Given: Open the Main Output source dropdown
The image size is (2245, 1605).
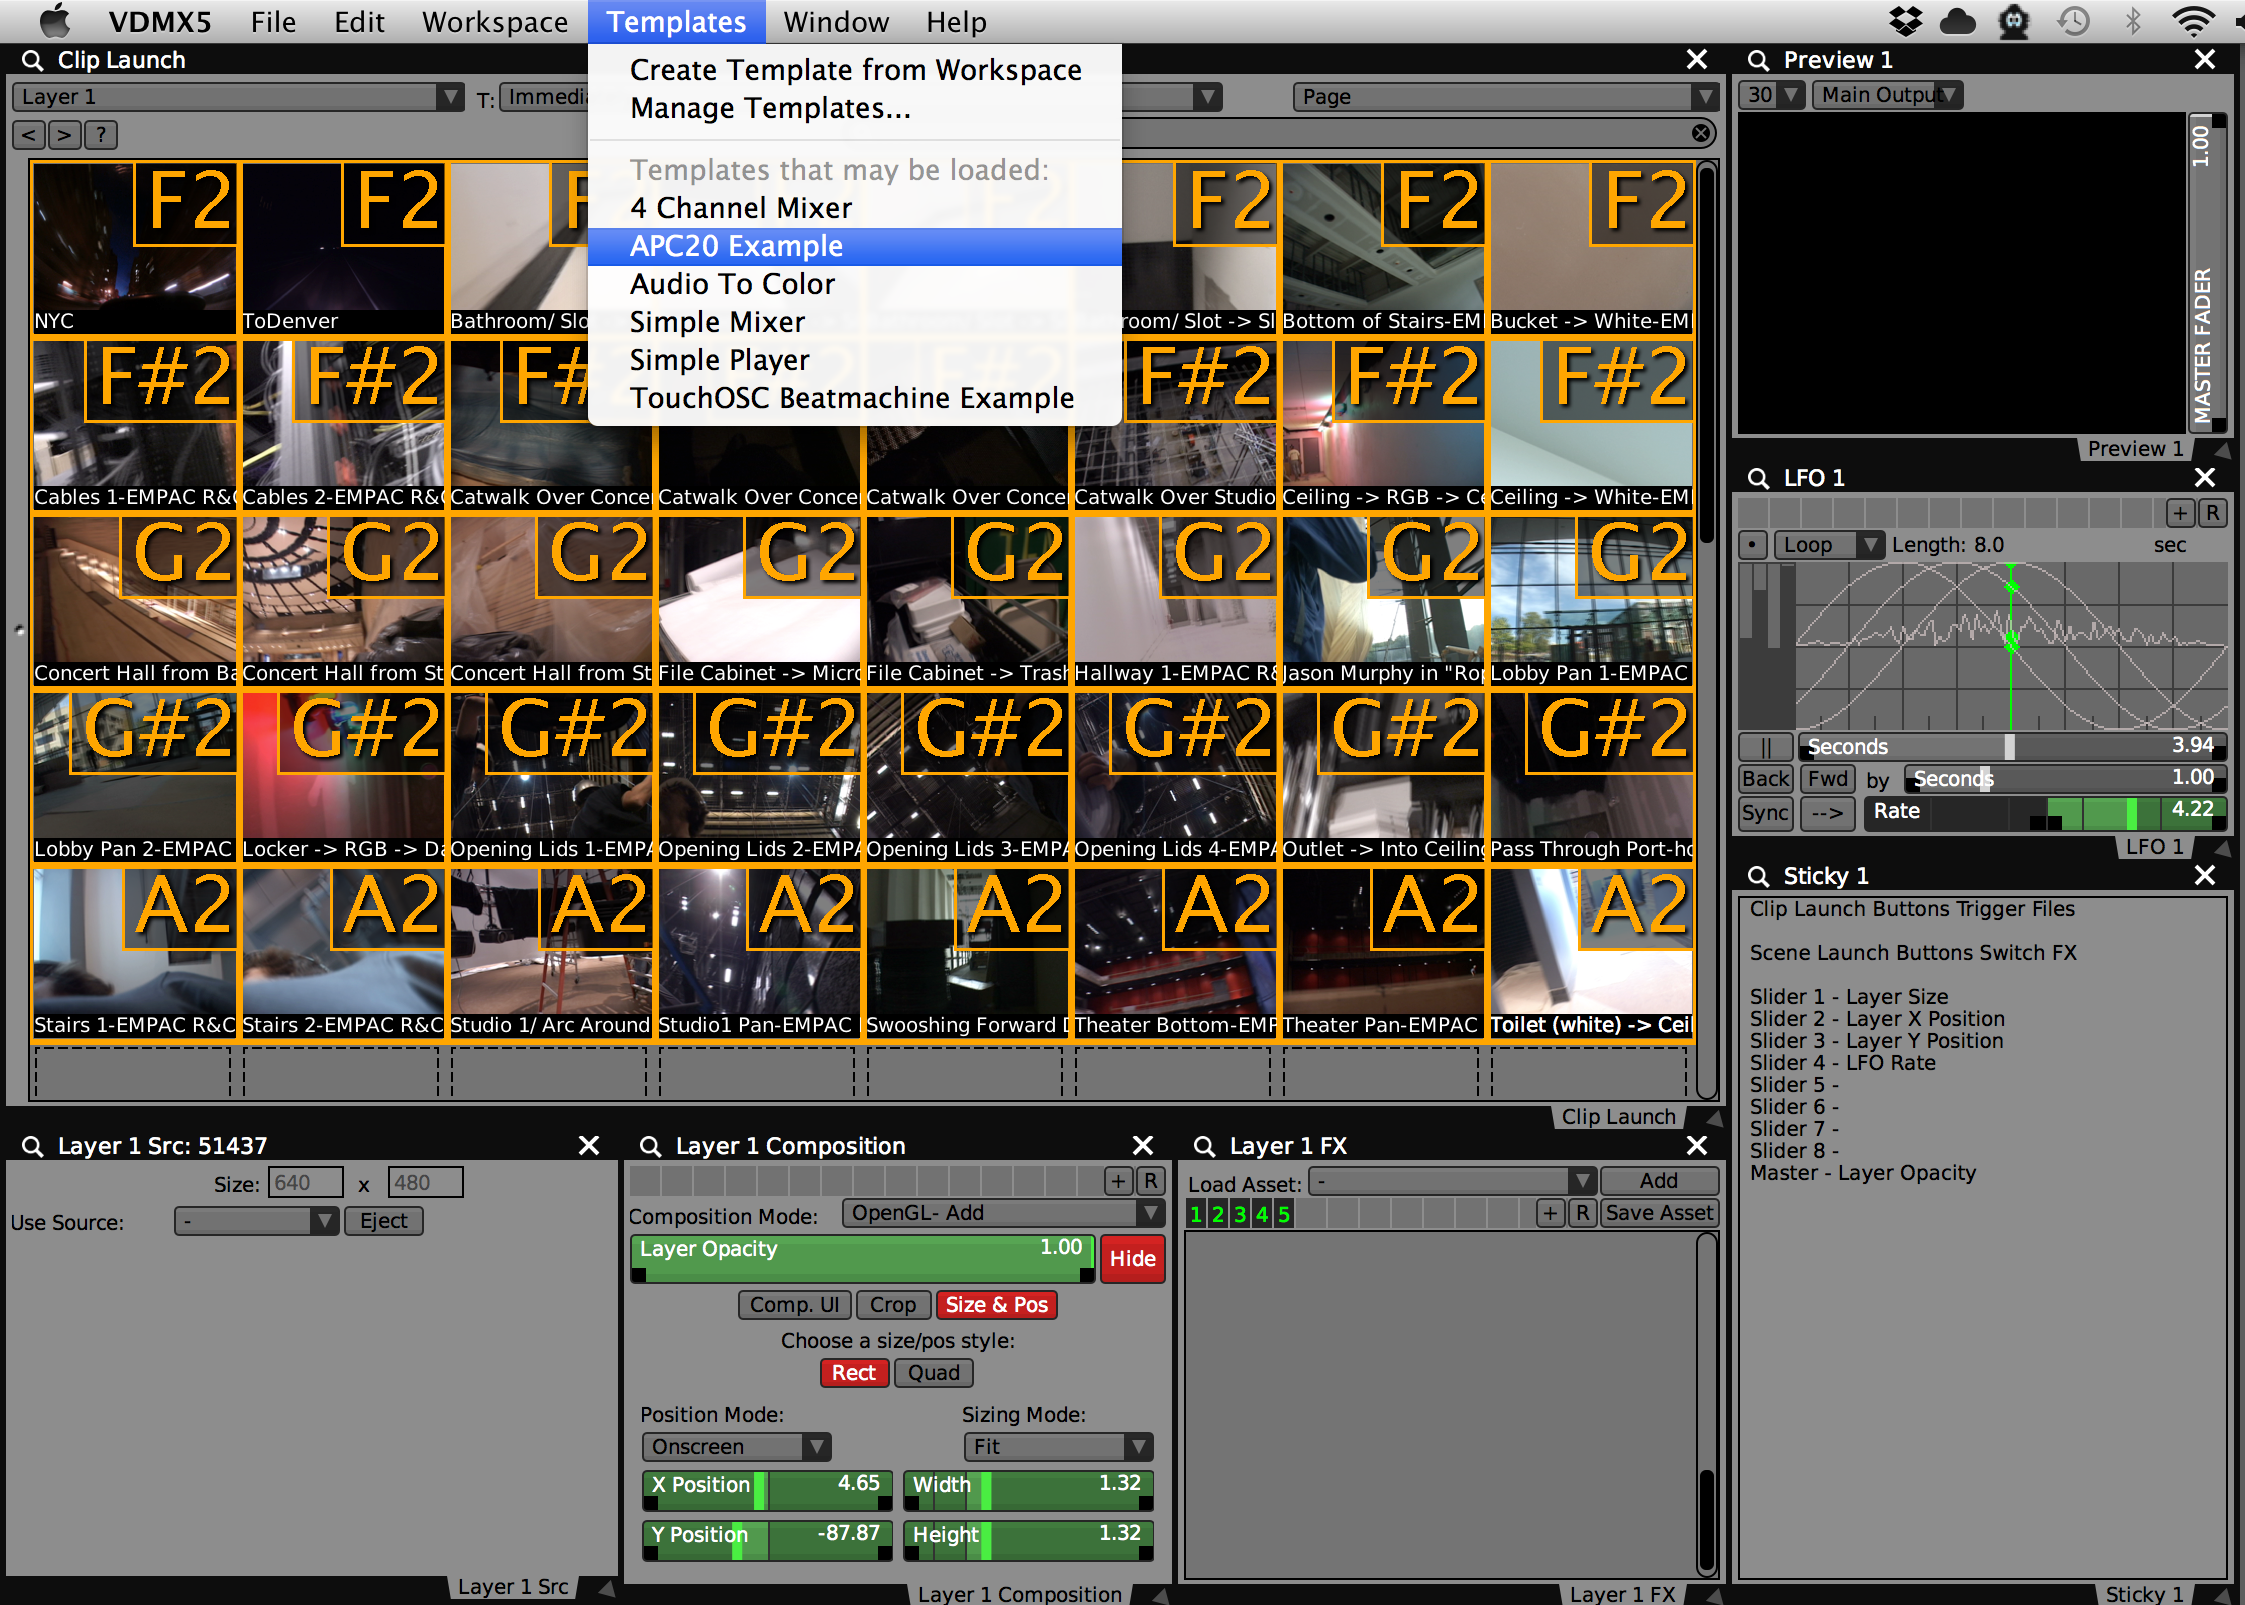Looking at the screenshot, I should pos(1887,95).
